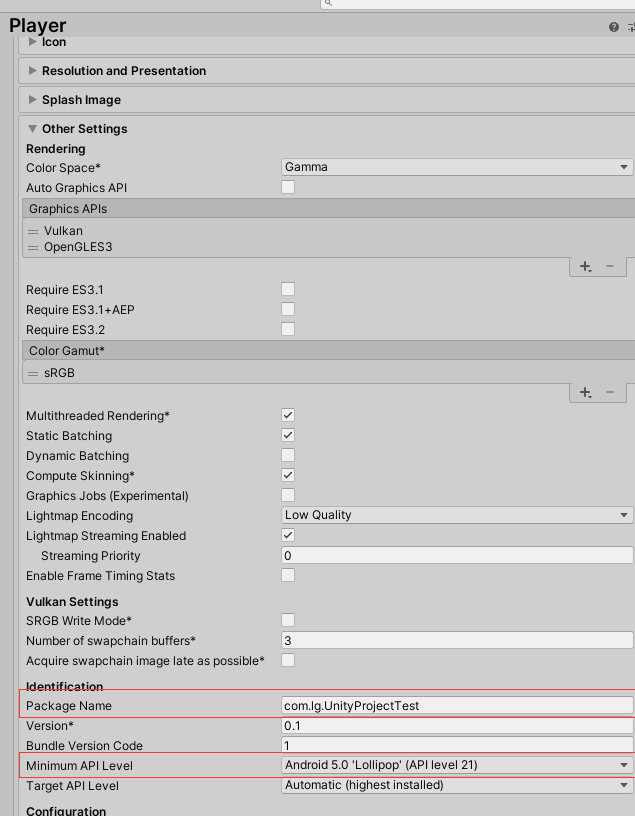Remove selected Graphics API with minus button
The width and height of the screenshot is (635, 816).
610,266
